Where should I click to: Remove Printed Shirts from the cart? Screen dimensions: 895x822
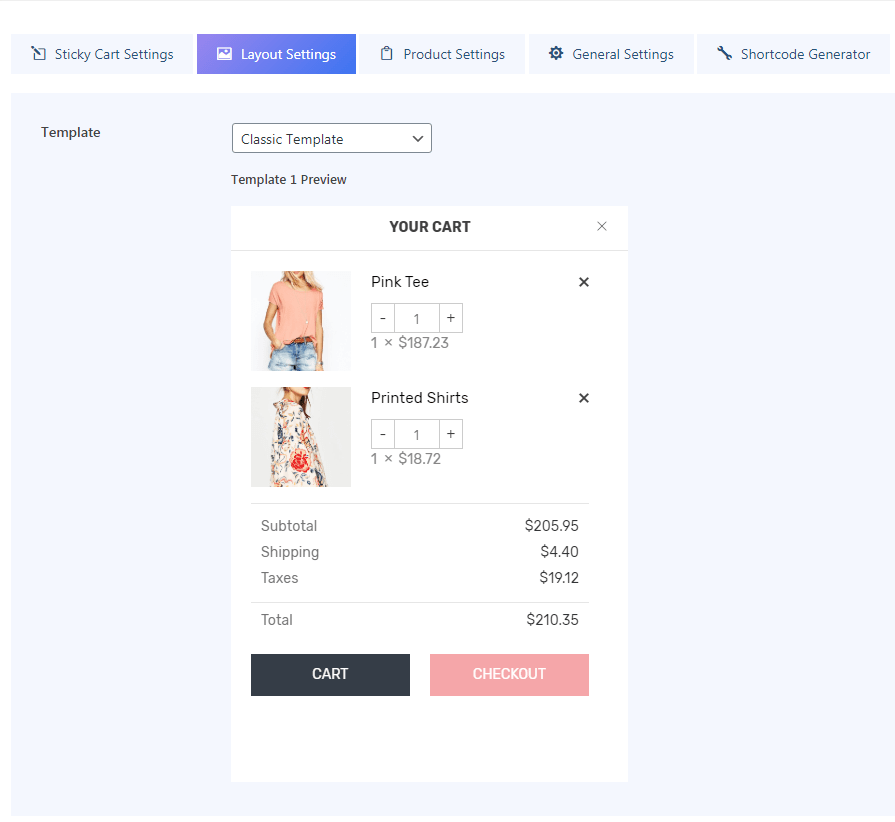click(x=584, y=398)
